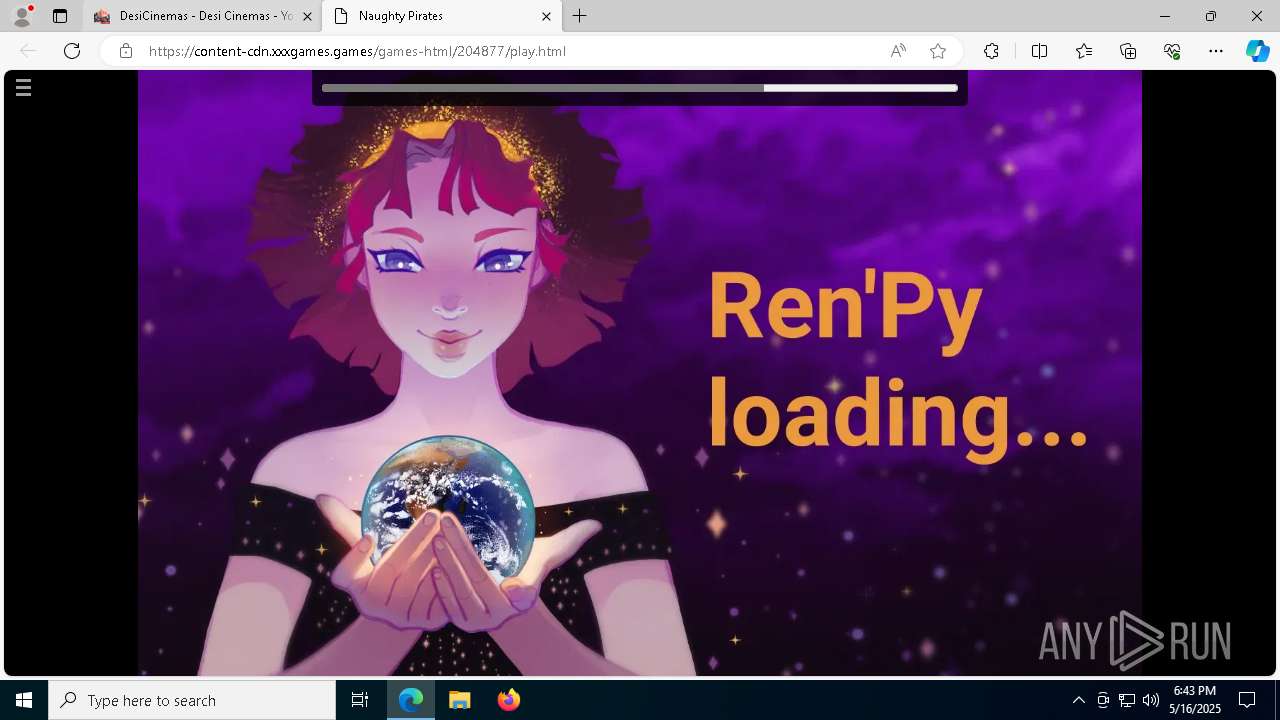
Task: Open Collections panel
Action: point(1128,51)
